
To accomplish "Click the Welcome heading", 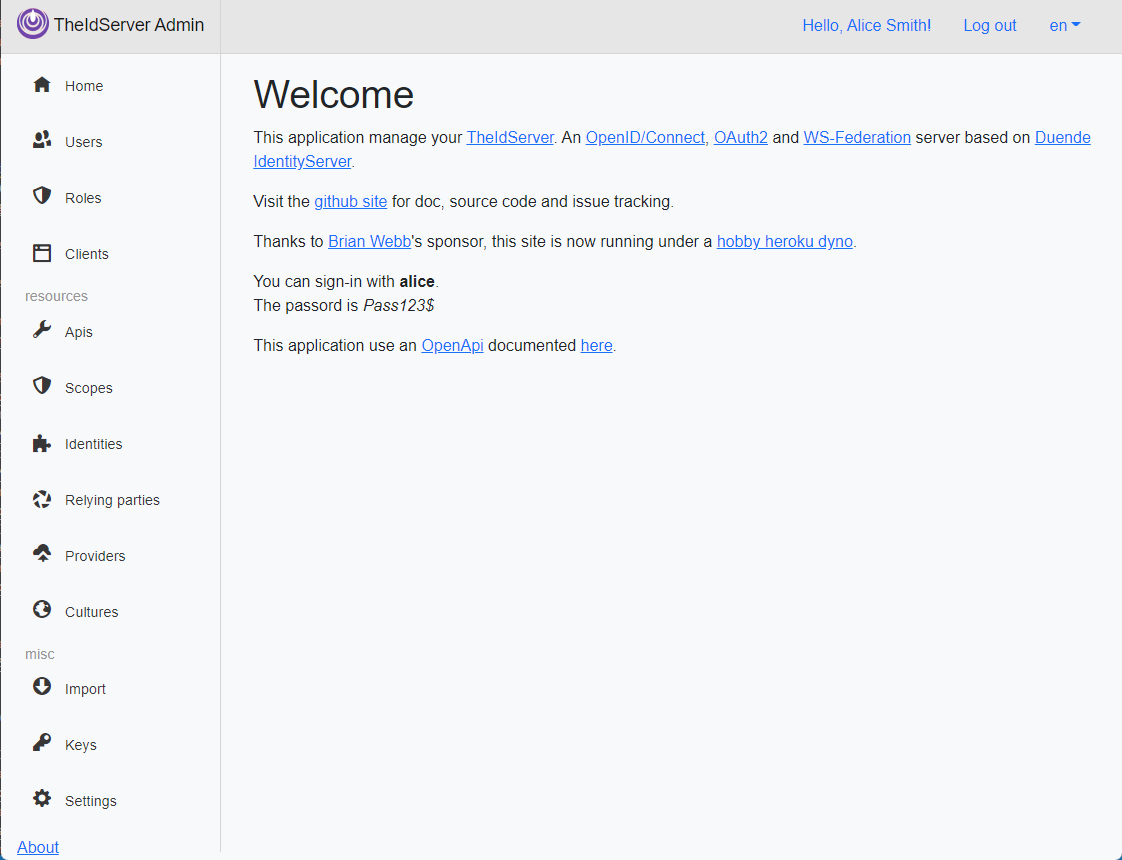I will click(x=333, y=94).
